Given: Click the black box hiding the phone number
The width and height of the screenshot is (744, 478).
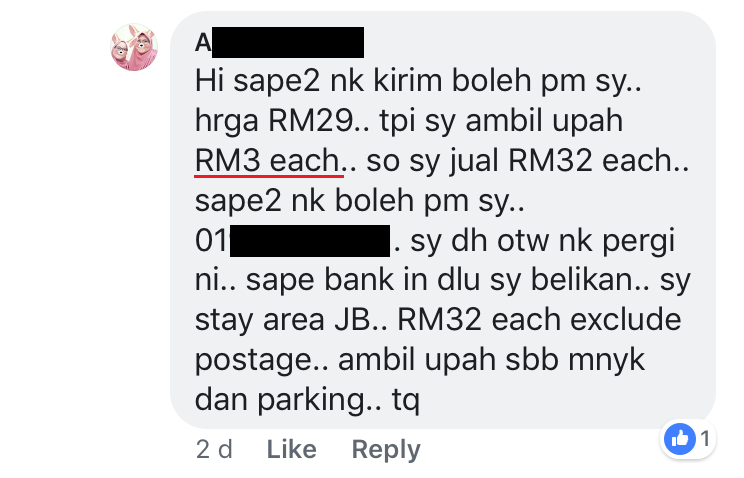Looking at the screenshot, I should point(310,241).
